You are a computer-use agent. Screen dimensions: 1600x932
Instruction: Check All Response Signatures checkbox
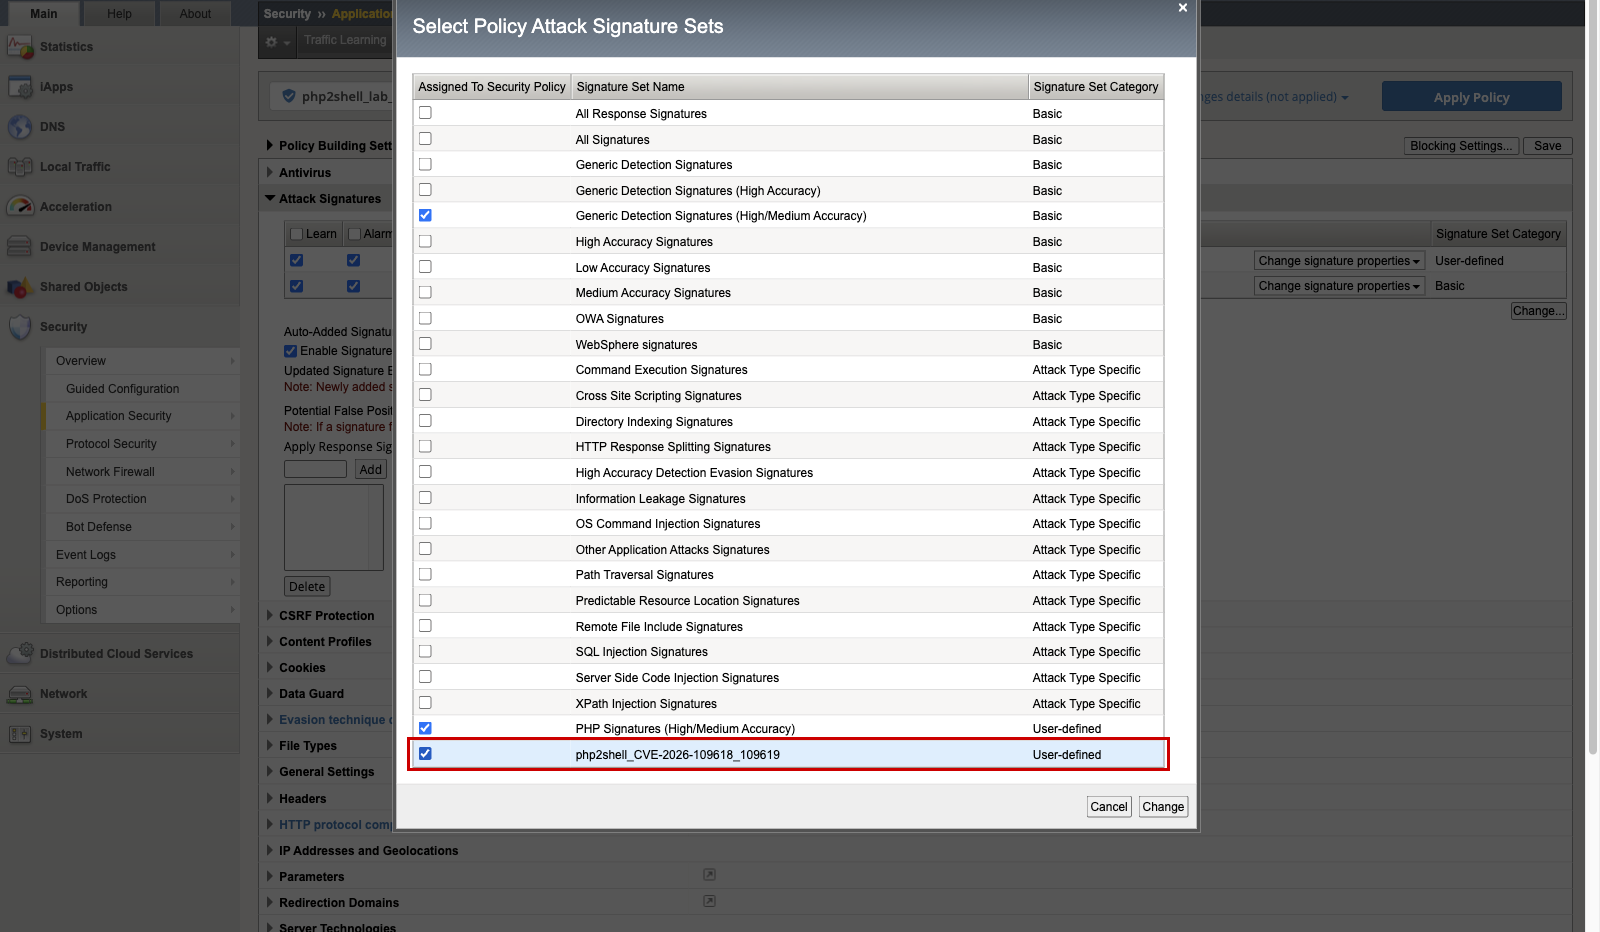coord(425,113)
